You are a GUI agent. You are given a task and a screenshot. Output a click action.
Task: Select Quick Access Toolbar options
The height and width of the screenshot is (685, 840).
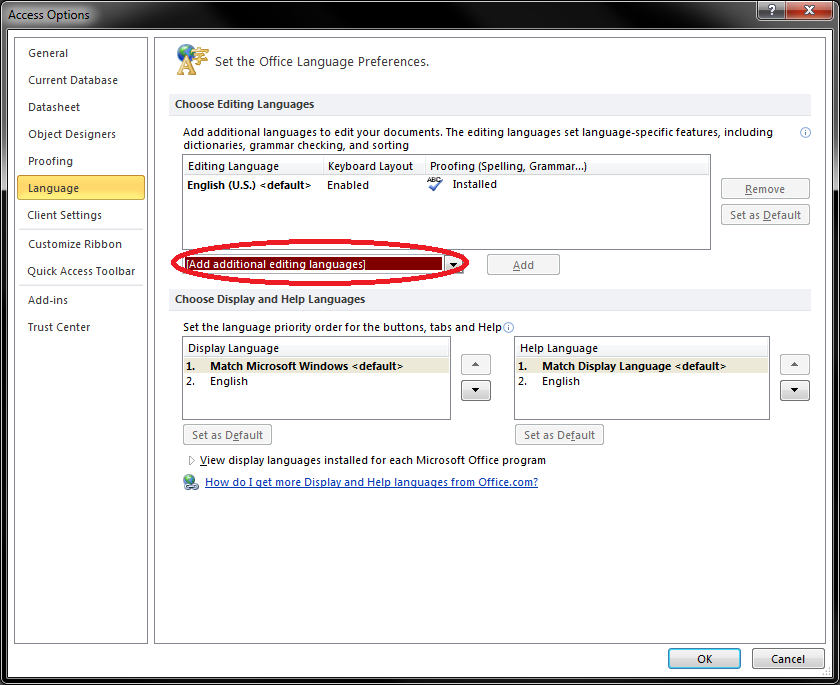pos(81,271)
